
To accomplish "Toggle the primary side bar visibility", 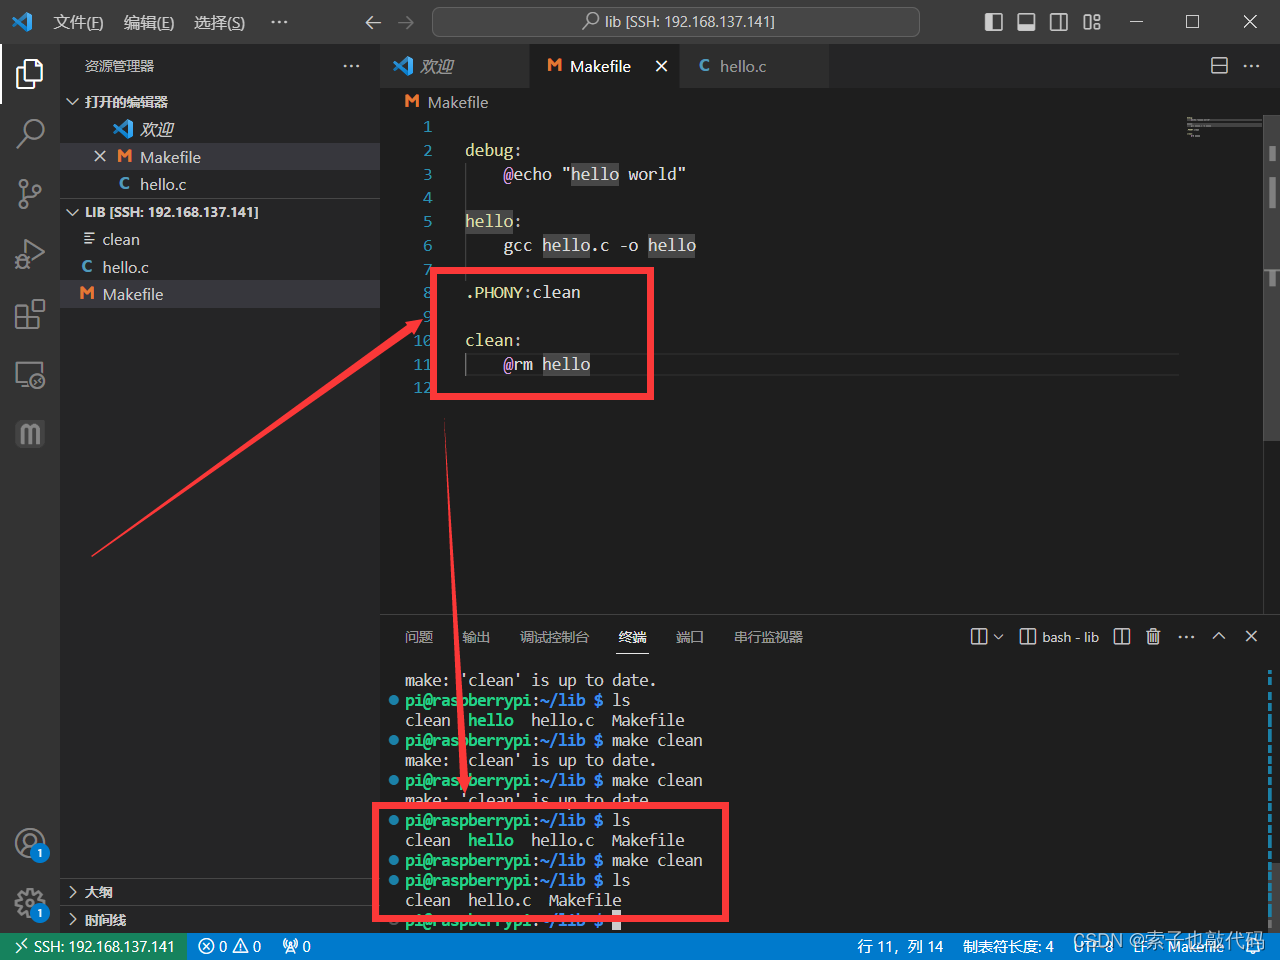I will coord(994,22).
